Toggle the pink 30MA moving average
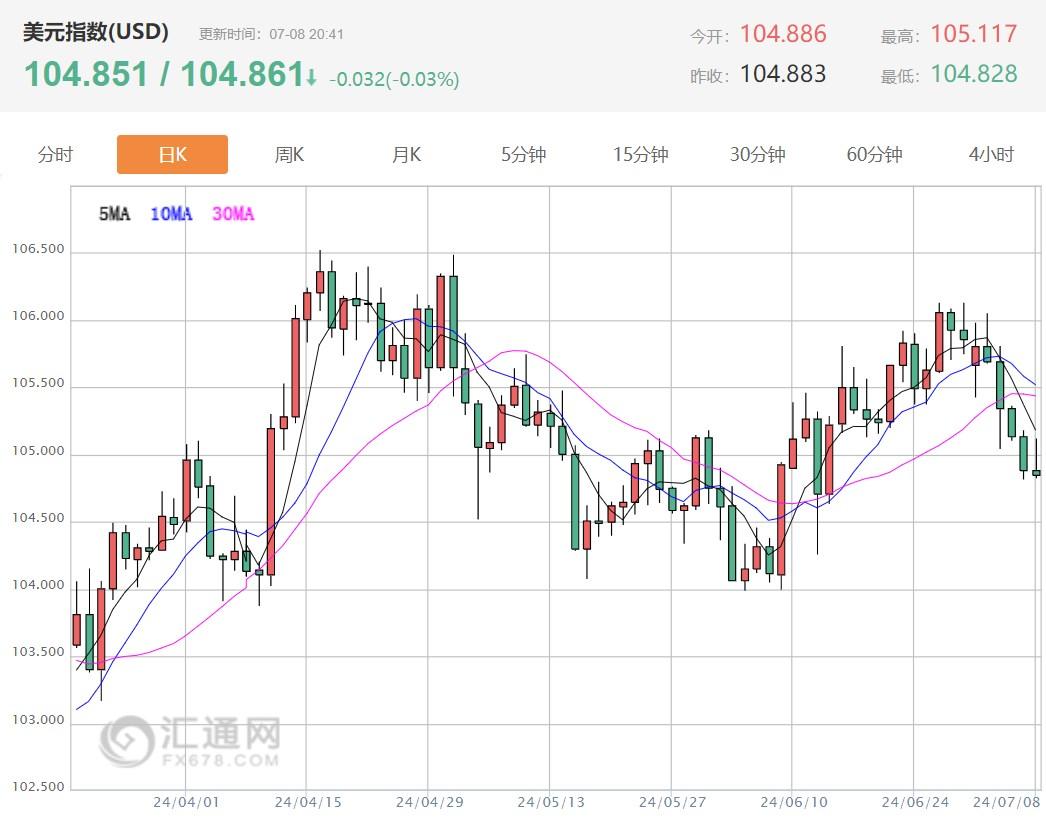This screenshot has height=819, width=1046. (232, 213)
